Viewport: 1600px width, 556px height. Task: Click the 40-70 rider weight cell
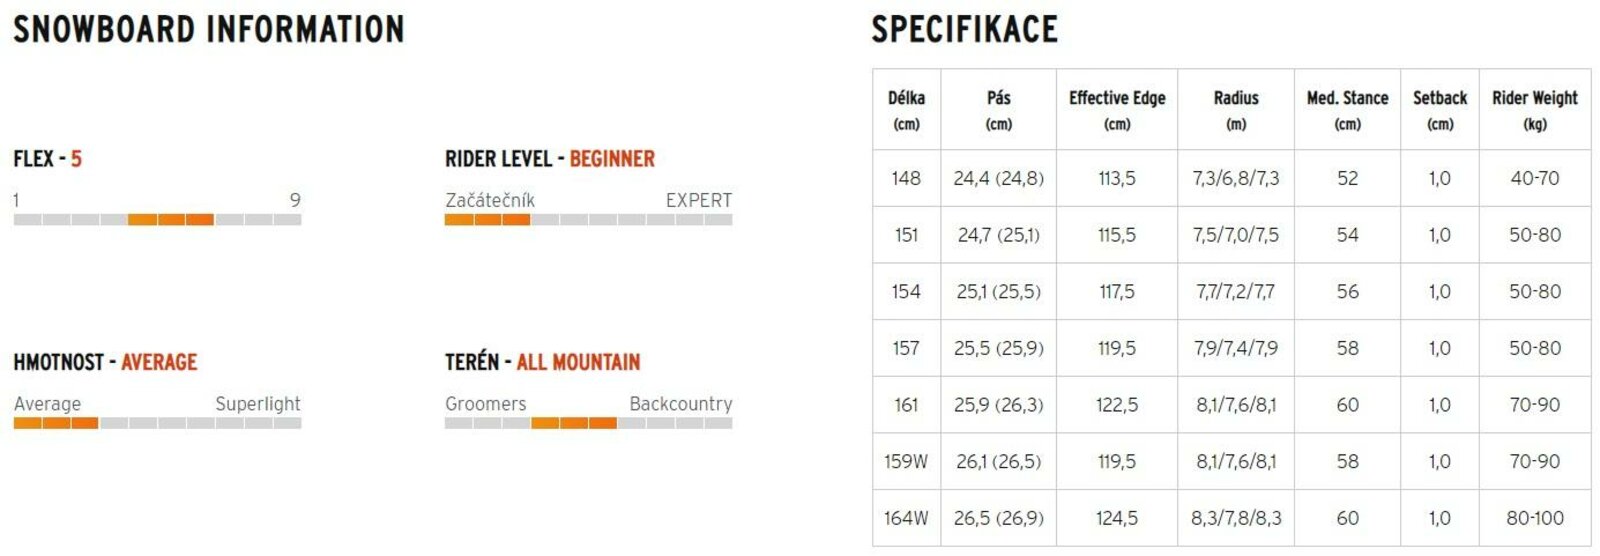pyautogui.click(x=1534, y=178)
